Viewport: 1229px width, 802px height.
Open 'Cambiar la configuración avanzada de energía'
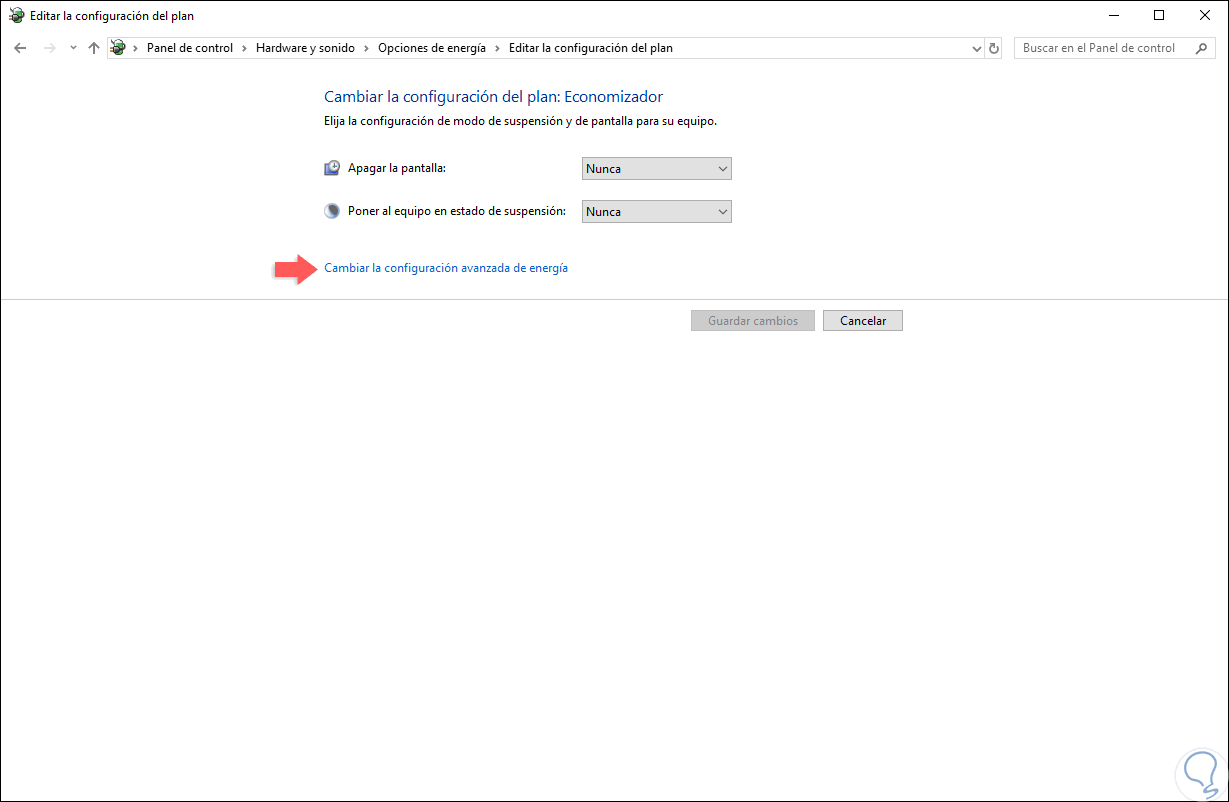(x=446, y=268)
